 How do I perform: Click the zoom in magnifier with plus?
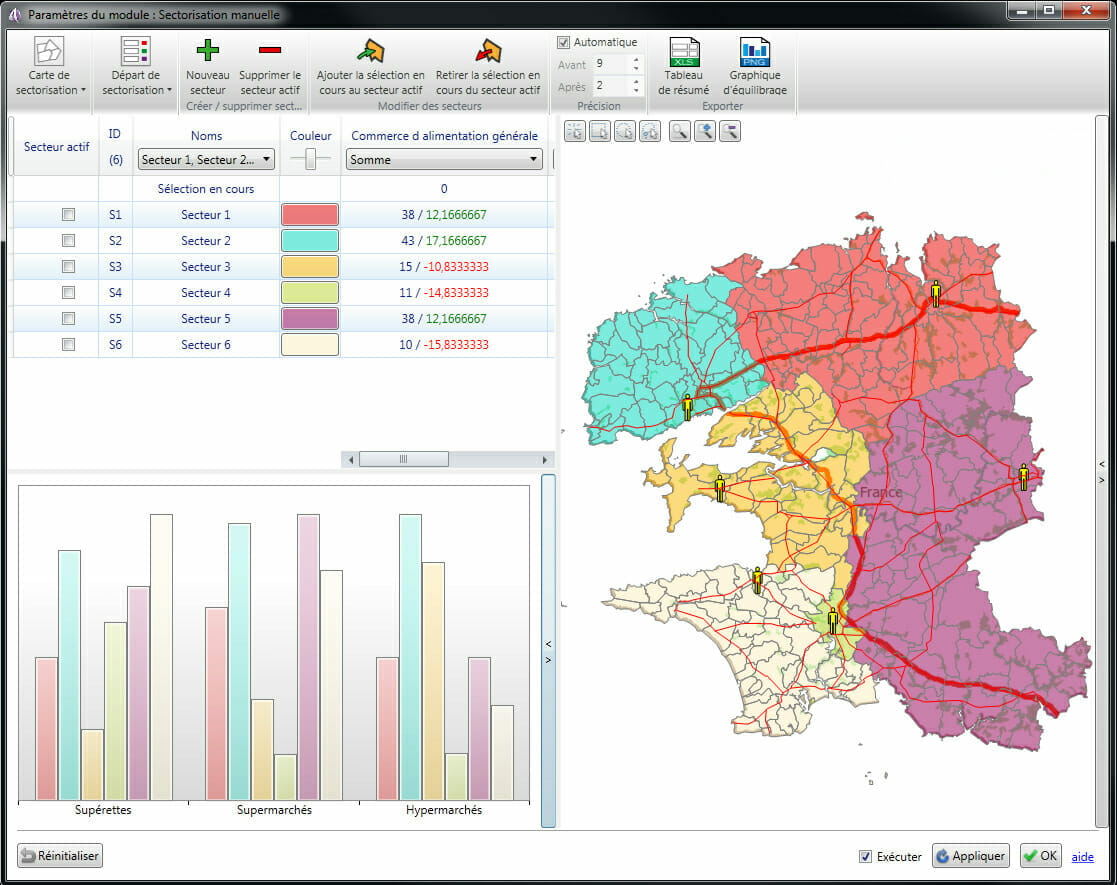click(705, 131)
